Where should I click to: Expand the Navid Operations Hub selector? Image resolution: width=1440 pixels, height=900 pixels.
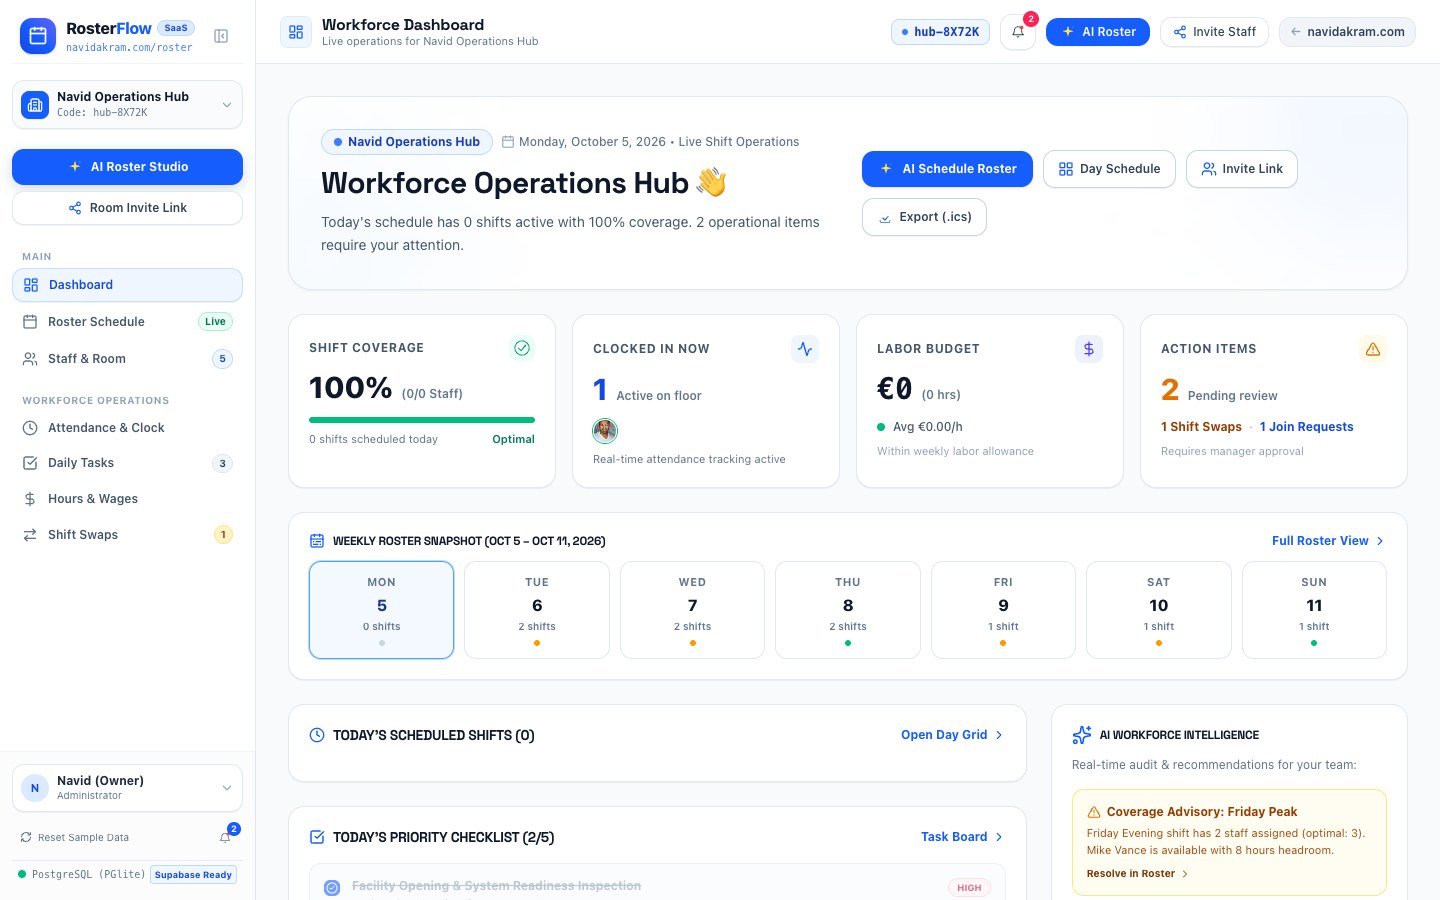tap(127, 105)
